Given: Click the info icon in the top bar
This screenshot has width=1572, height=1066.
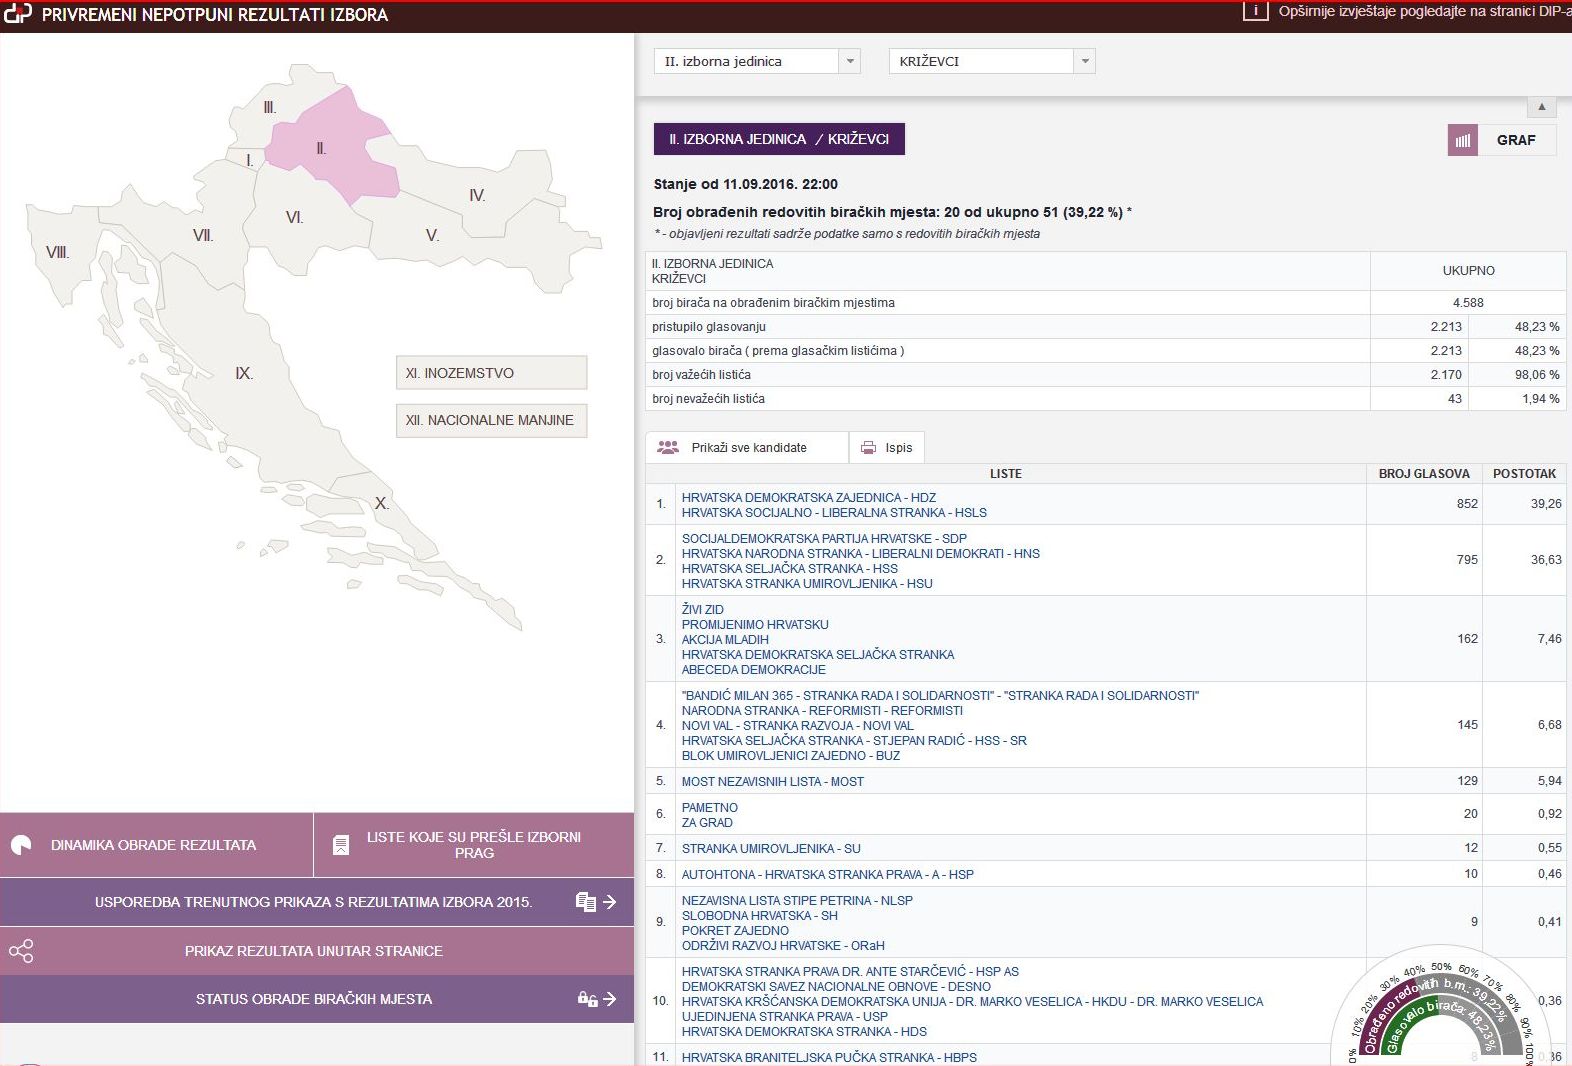Looking at the screenshot, I should pos(1255,11).
